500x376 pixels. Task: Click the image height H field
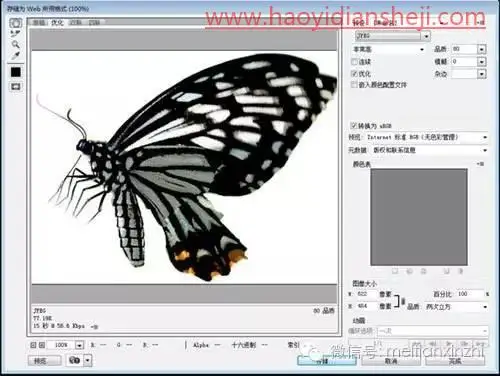pos(366,306)
